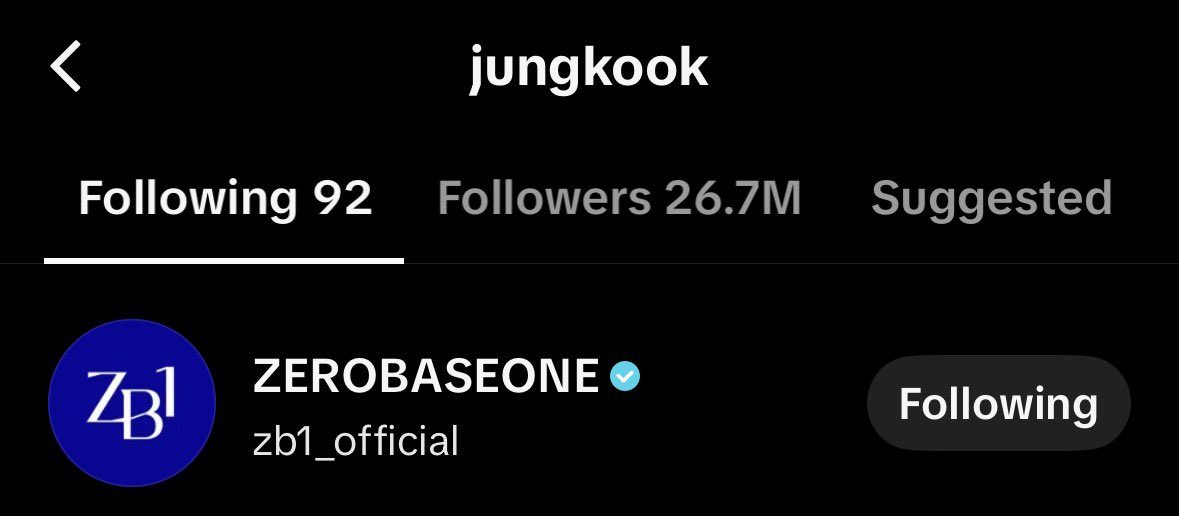Return to the previous screen with the back arrow

click(x=65, y=66)
